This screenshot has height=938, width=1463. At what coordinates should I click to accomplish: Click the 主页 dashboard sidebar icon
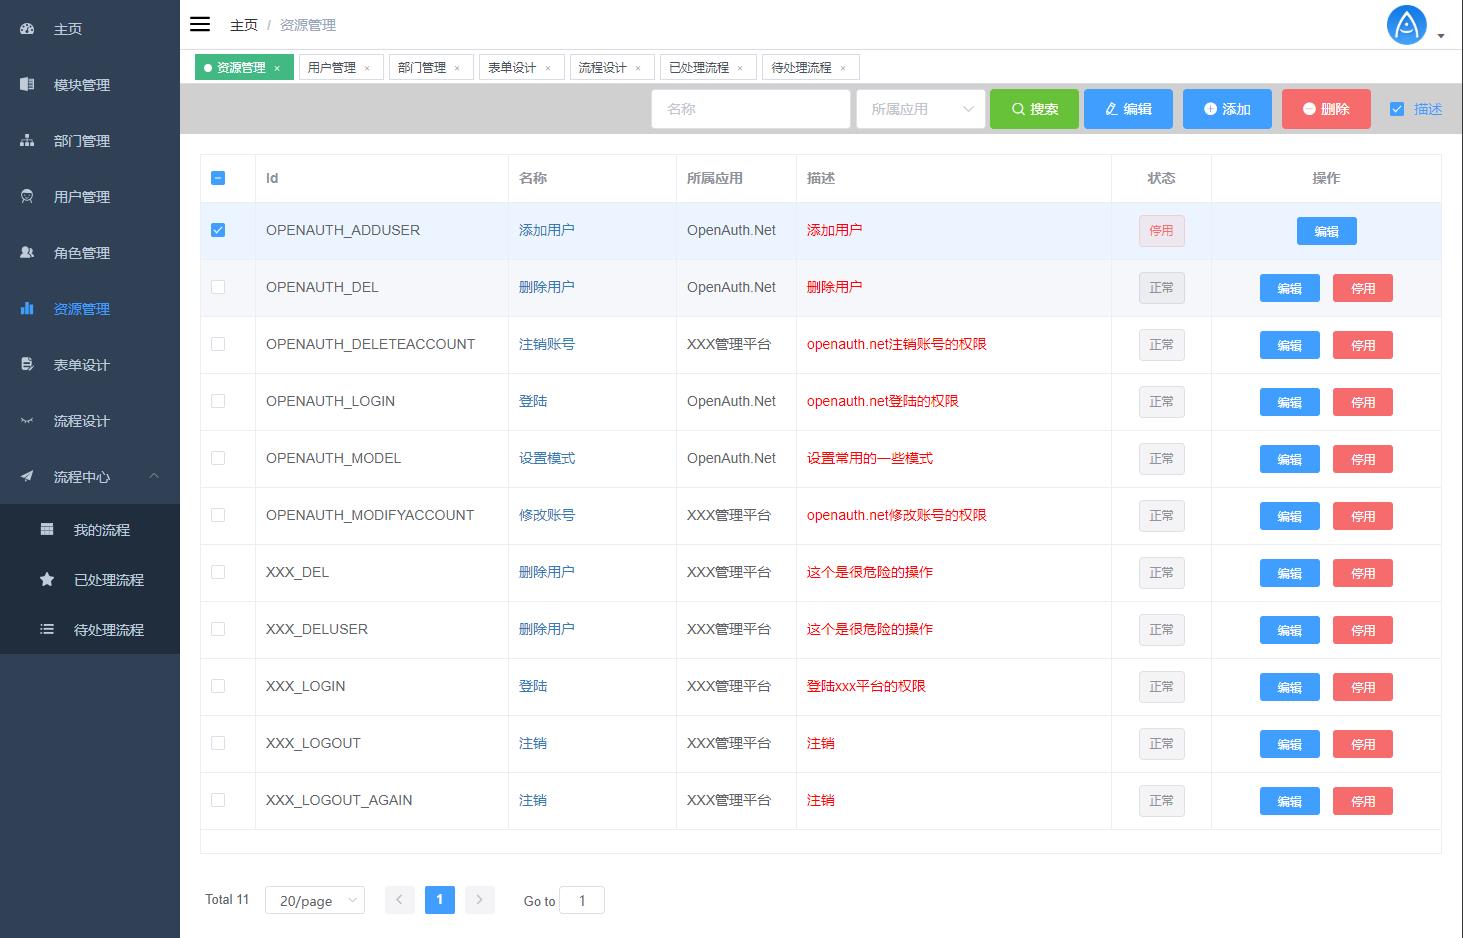pyautogui.click(x=27, y=29)
